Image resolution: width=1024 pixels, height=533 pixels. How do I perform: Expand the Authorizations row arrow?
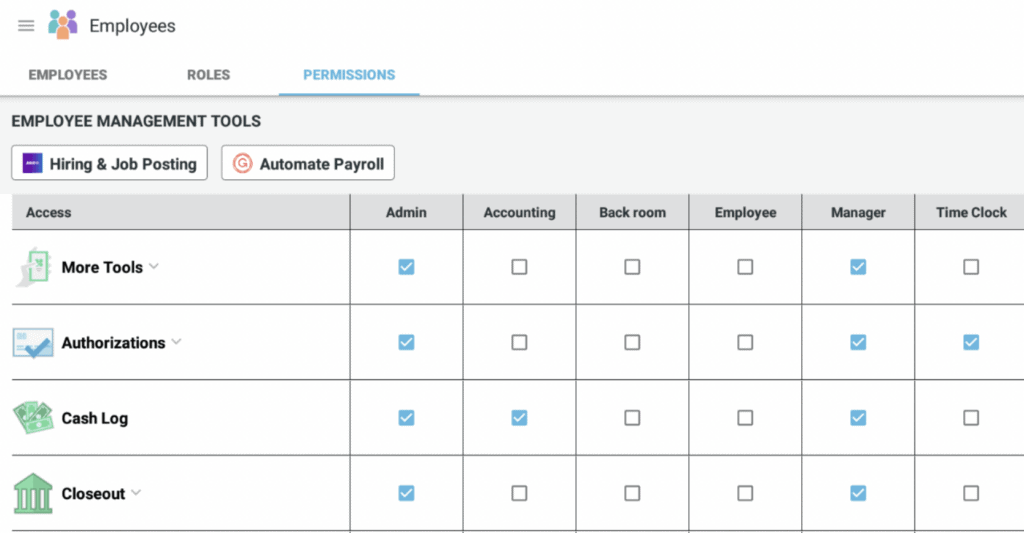176,342
